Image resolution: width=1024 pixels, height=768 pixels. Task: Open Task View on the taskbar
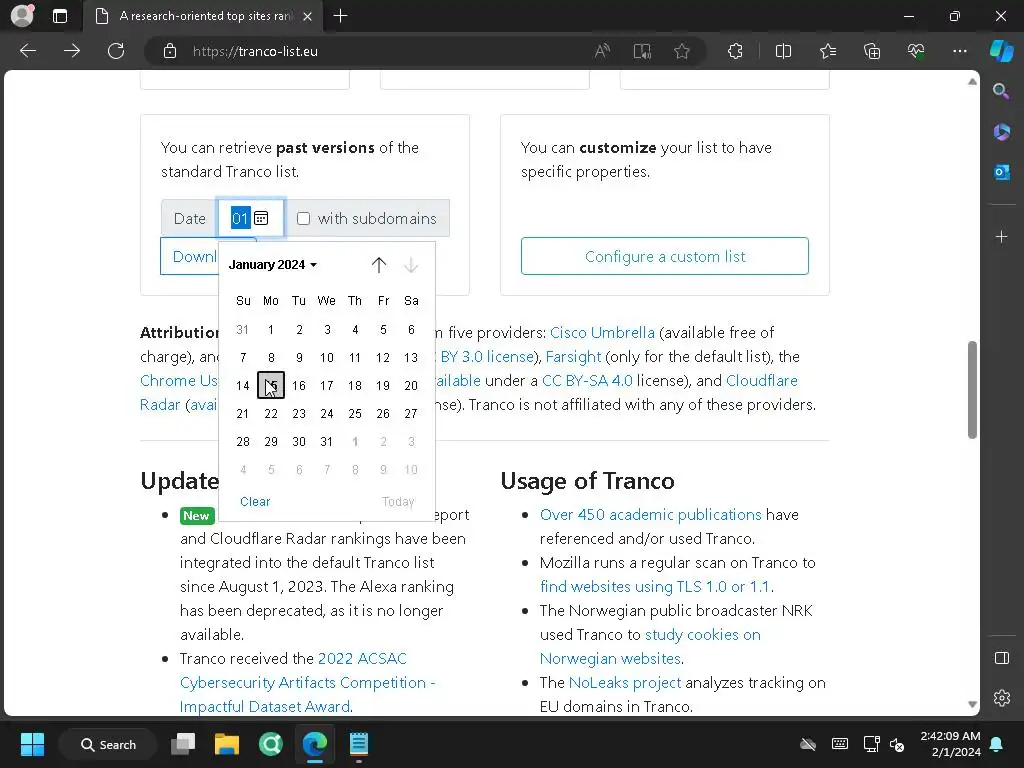click(x=183, y=744)
